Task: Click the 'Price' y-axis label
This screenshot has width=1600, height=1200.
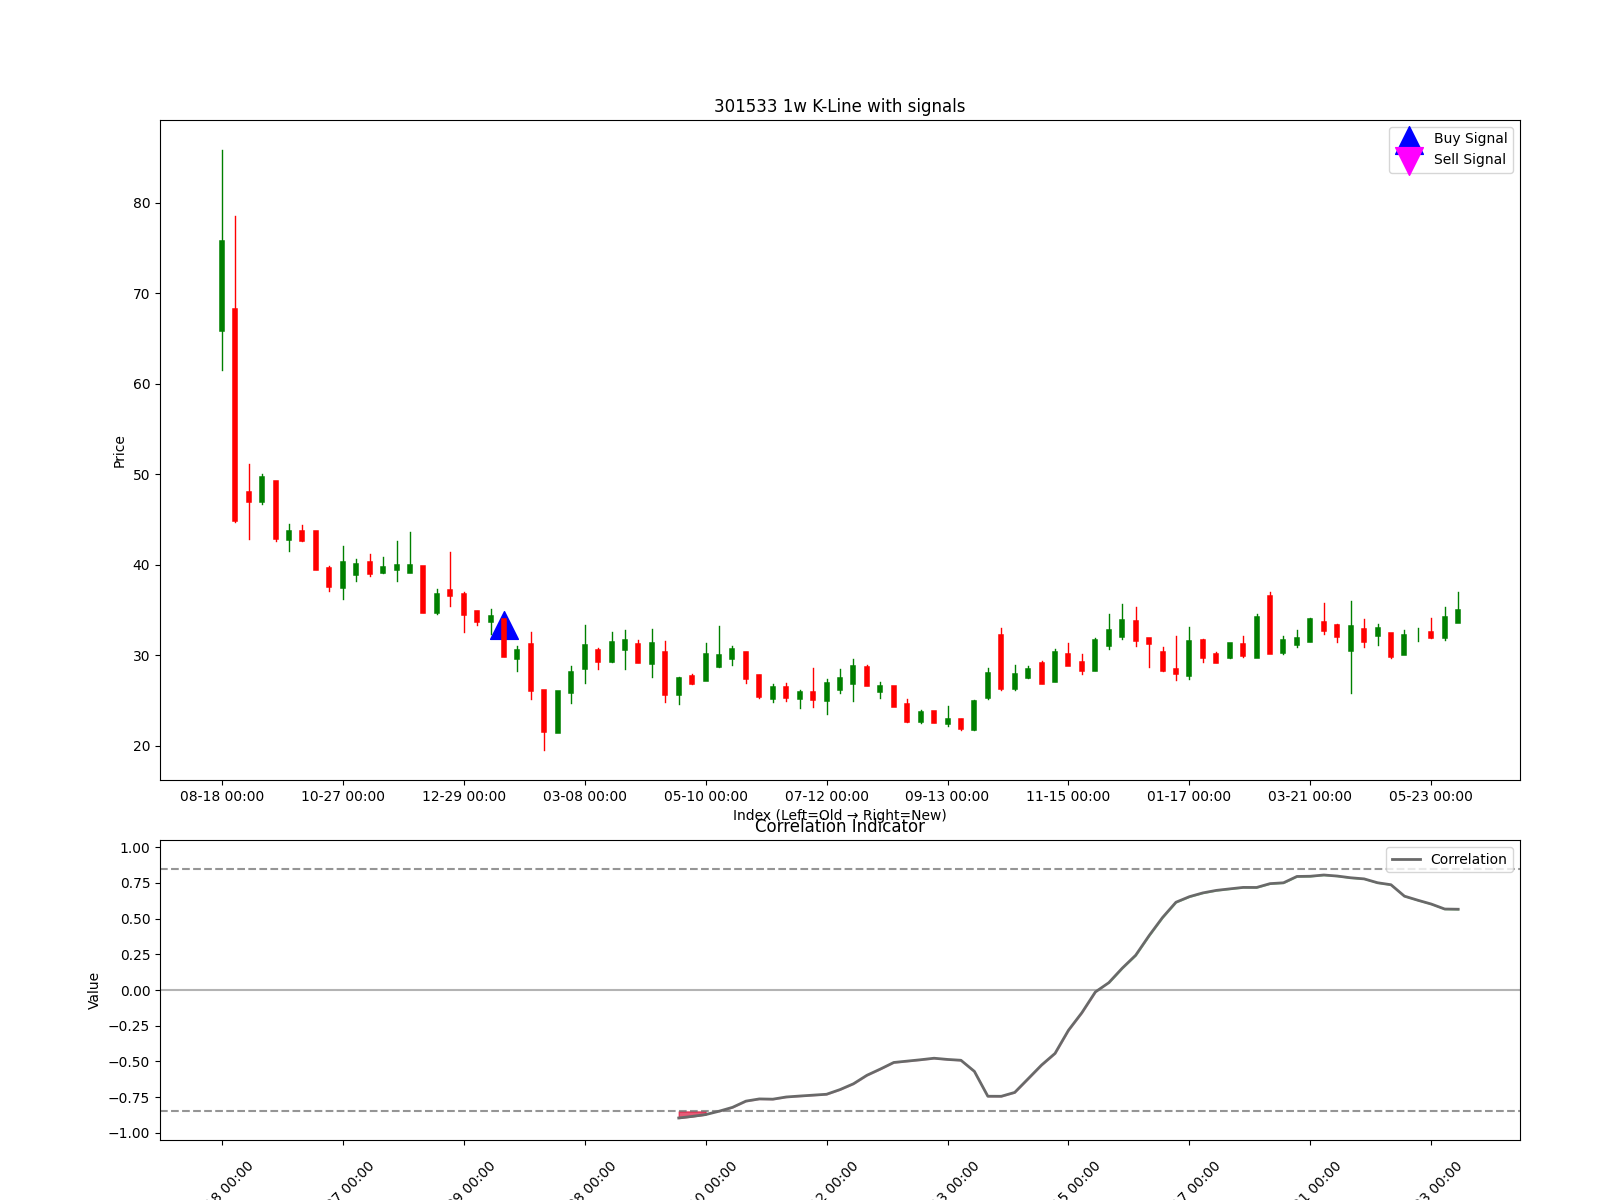Action: coord(119,452)
